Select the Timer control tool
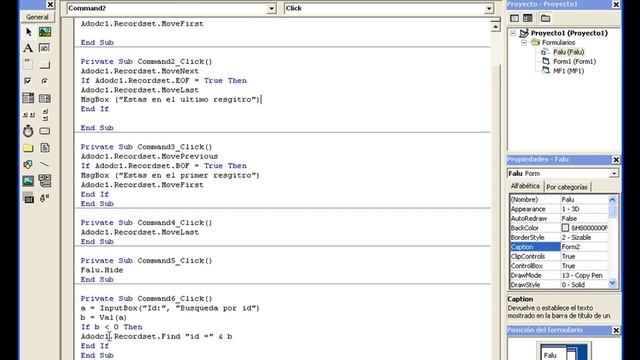 (x=28, y=131)
